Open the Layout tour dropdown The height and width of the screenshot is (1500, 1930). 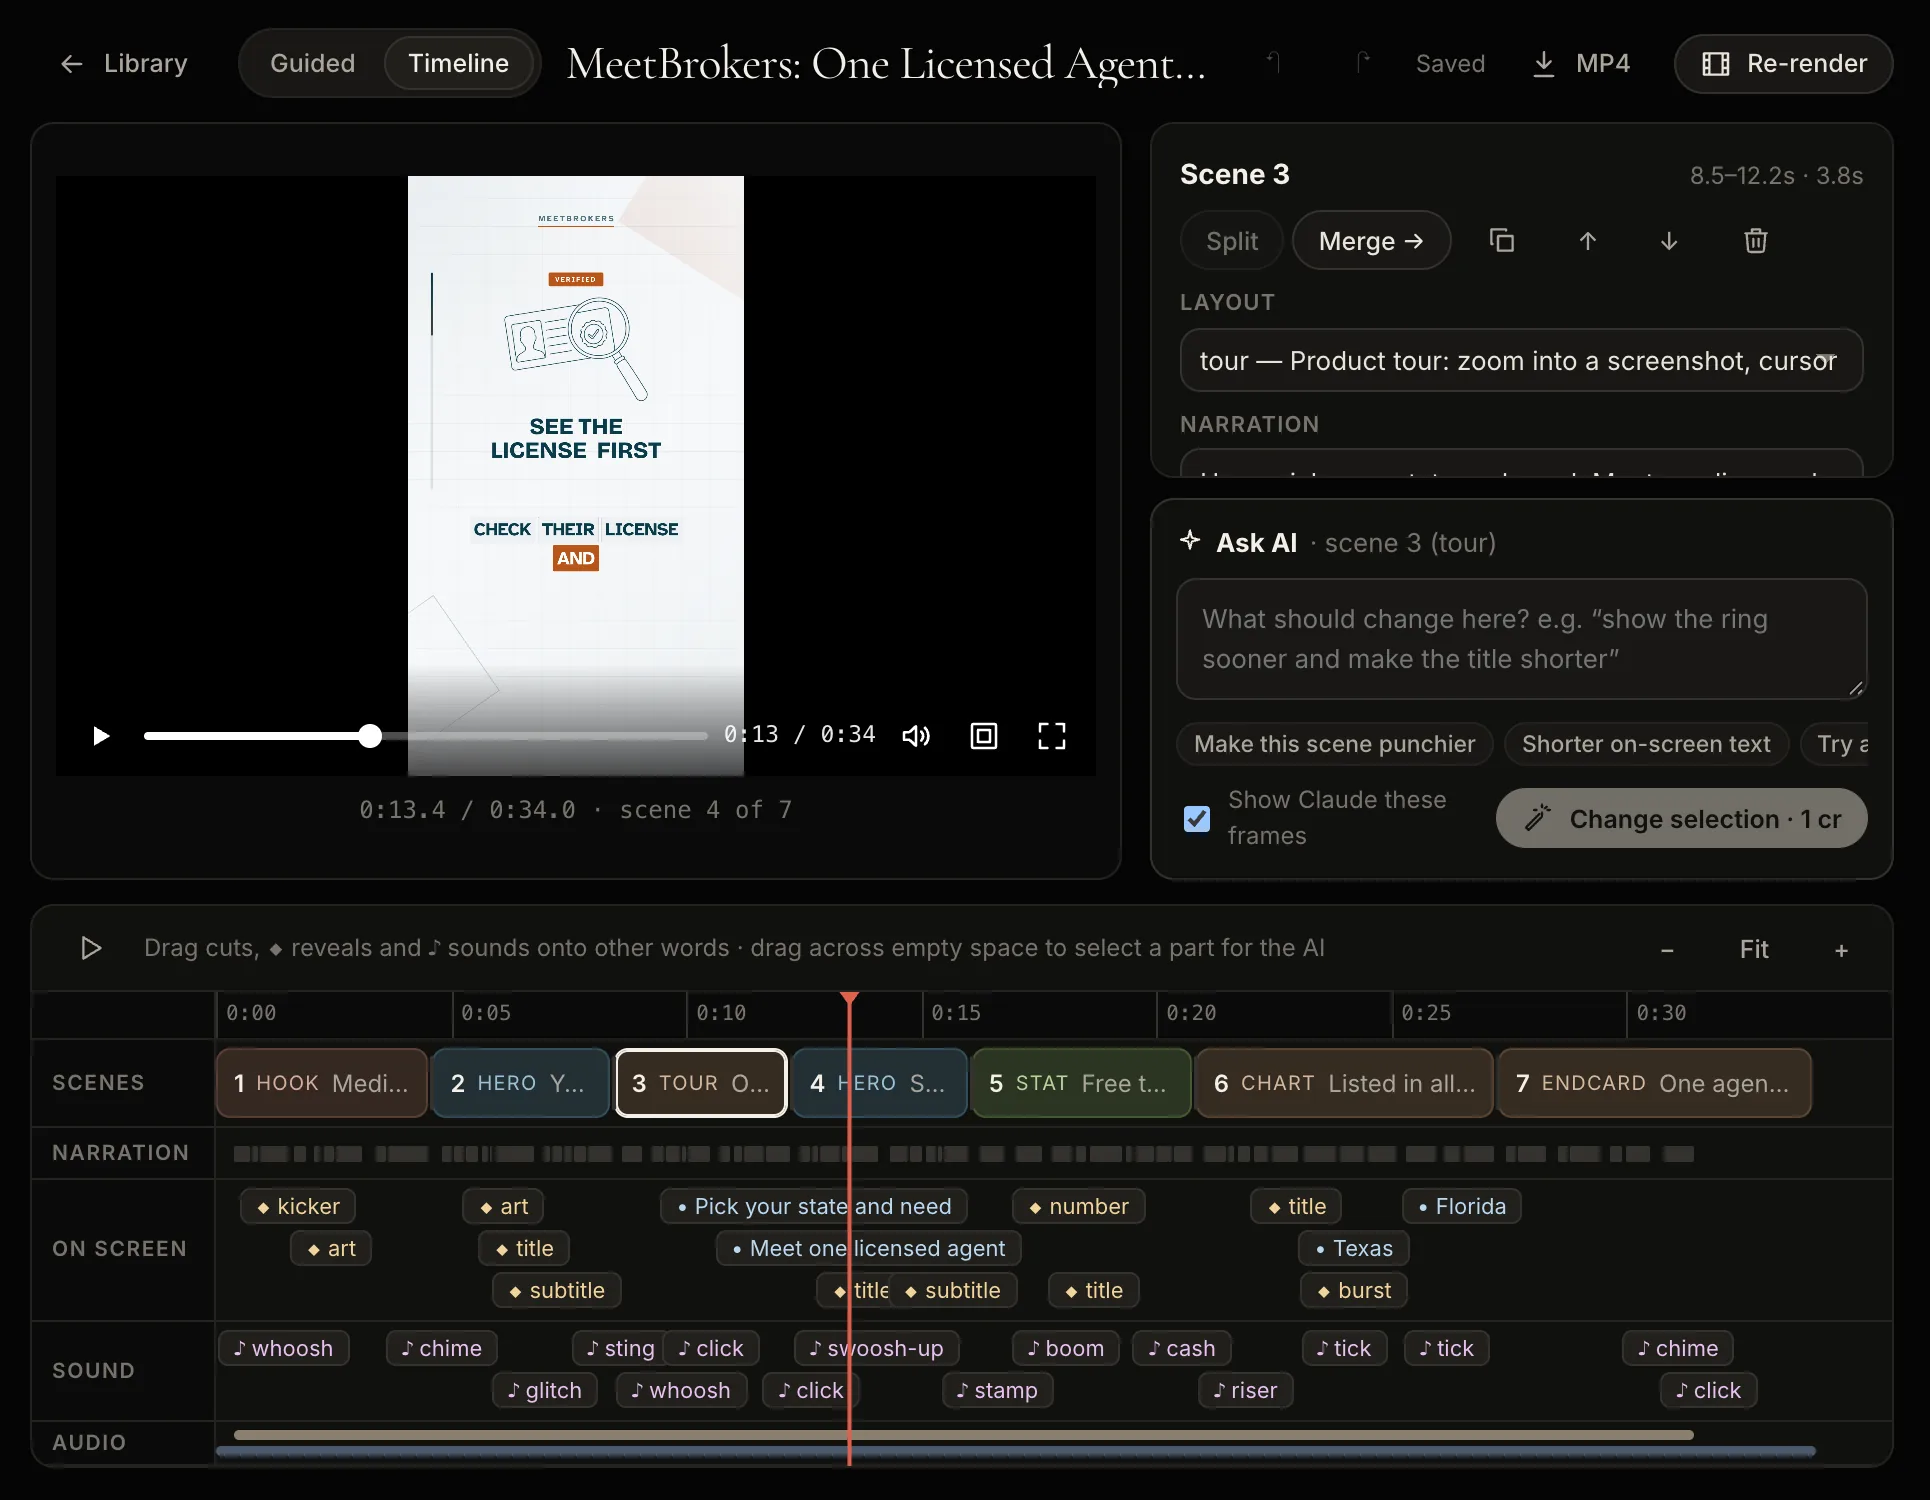[1521, 361]
